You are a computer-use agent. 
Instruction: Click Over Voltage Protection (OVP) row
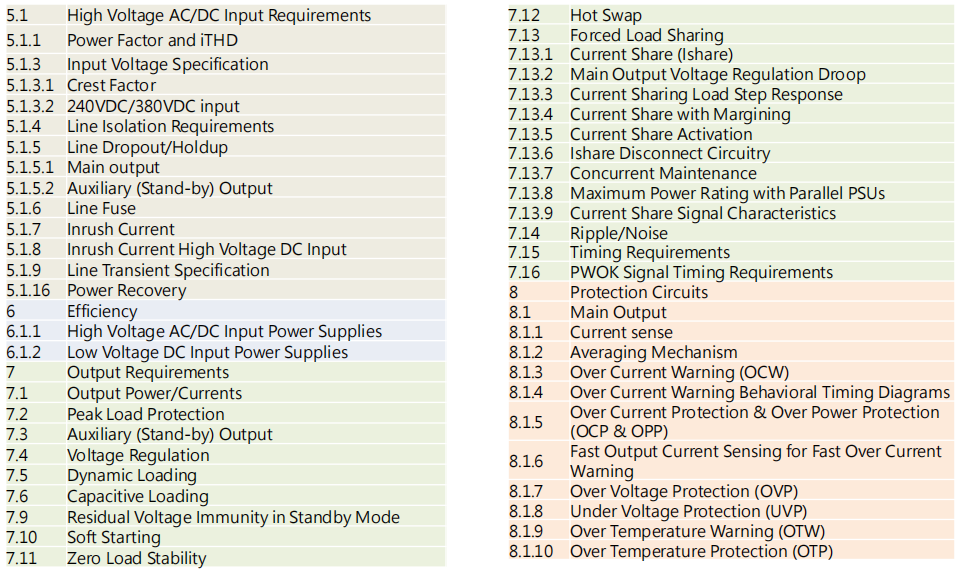(731, 491)
